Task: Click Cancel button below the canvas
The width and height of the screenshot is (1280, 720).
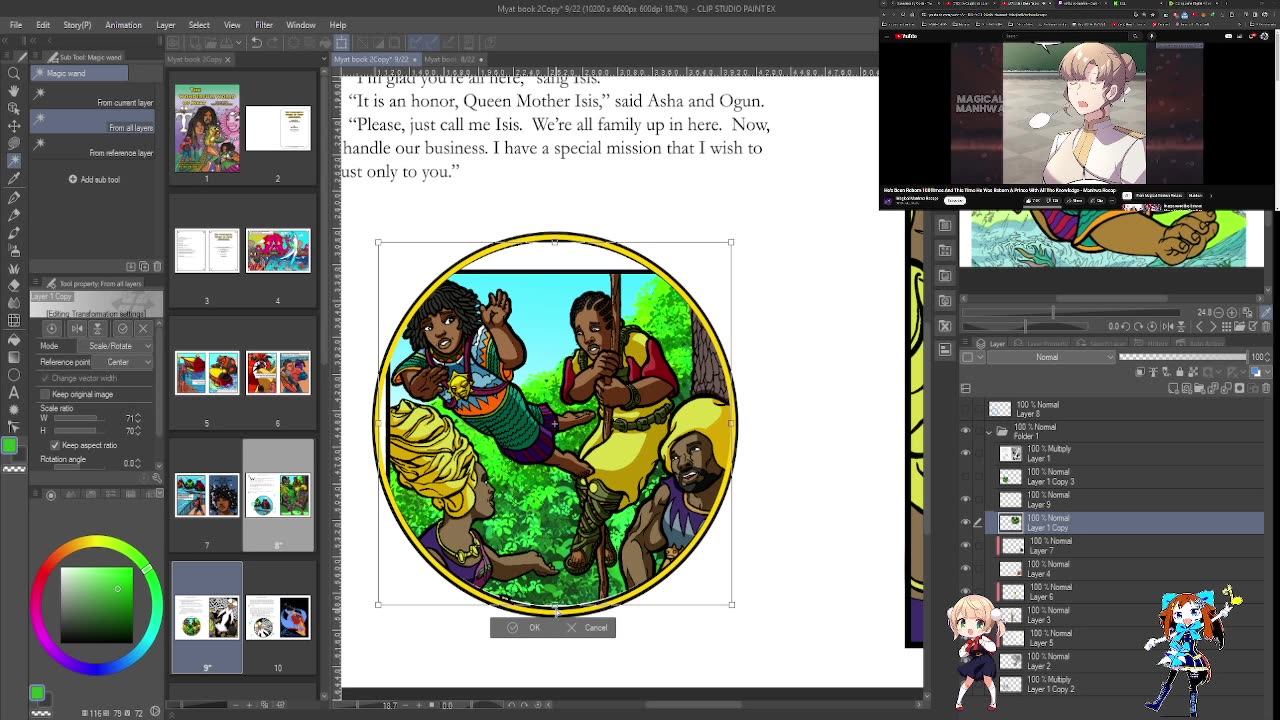Action: 587,628
